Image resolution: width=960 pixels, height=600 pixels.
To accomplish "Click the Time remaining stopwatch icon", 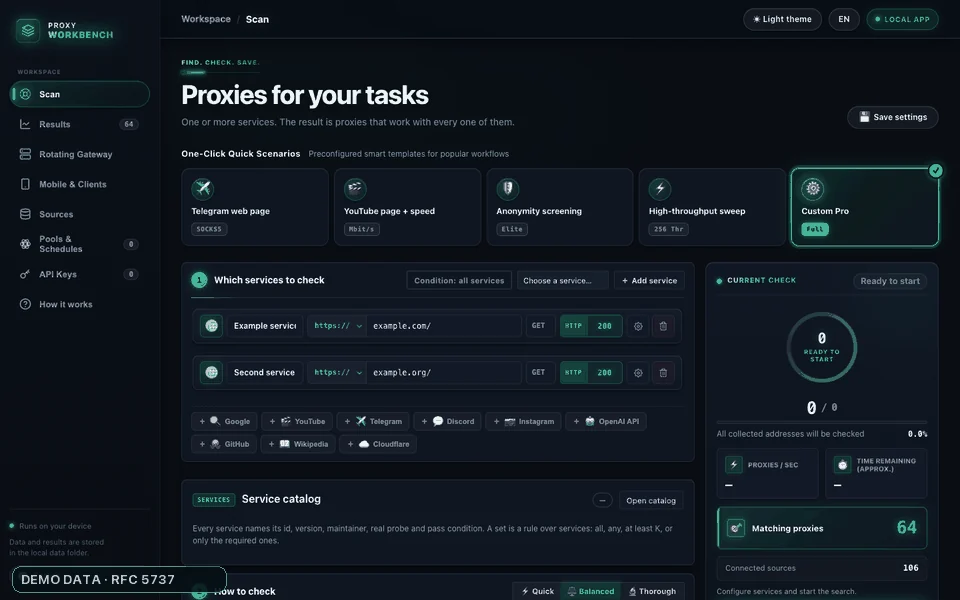I will pyautogui.click(x=842, y=465).
